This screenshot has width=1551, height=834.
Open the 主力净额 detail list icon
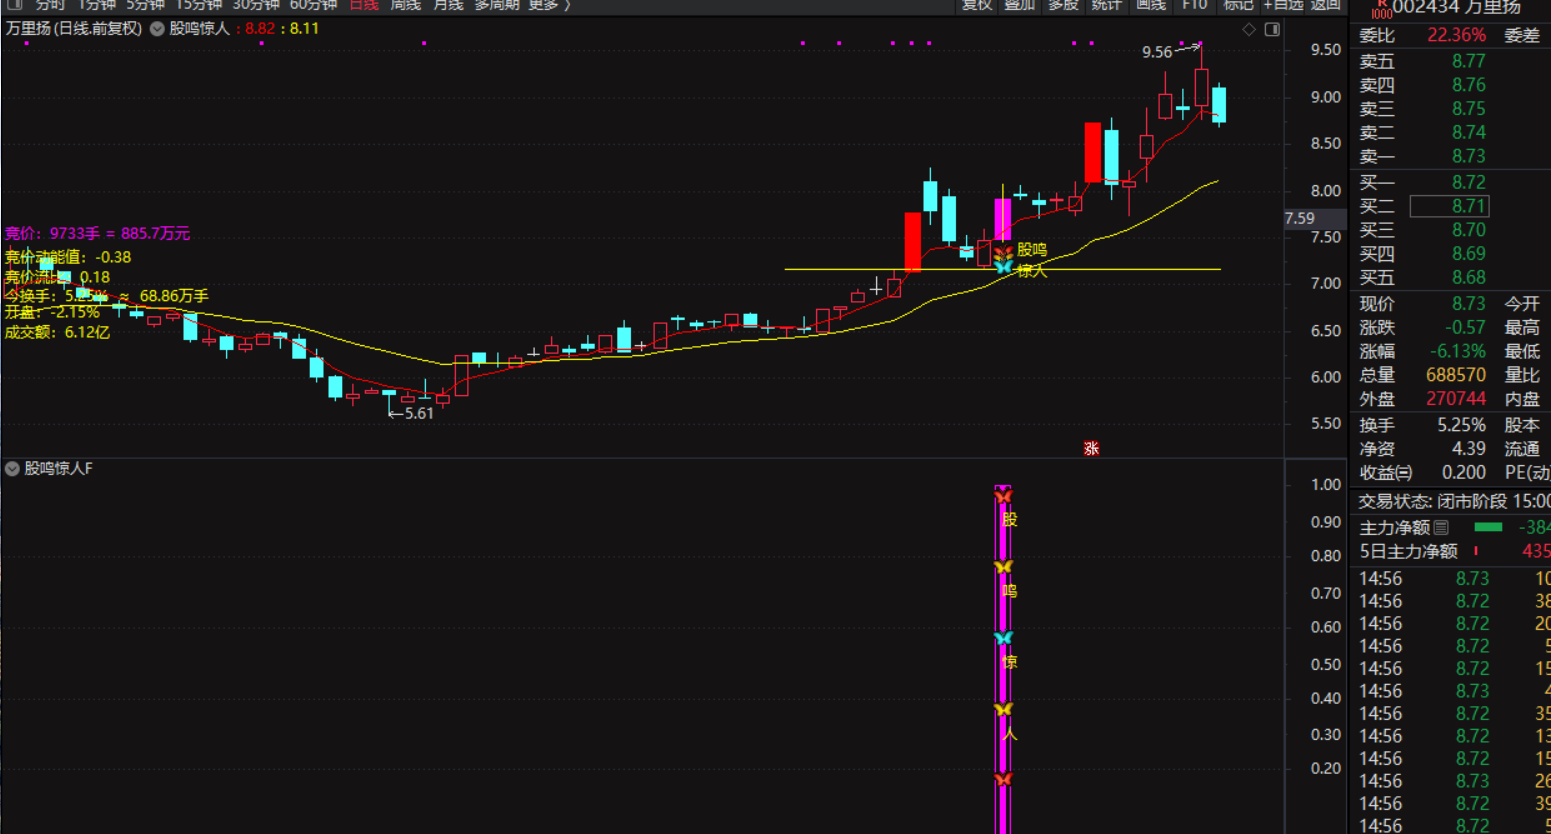(1441, 527)
